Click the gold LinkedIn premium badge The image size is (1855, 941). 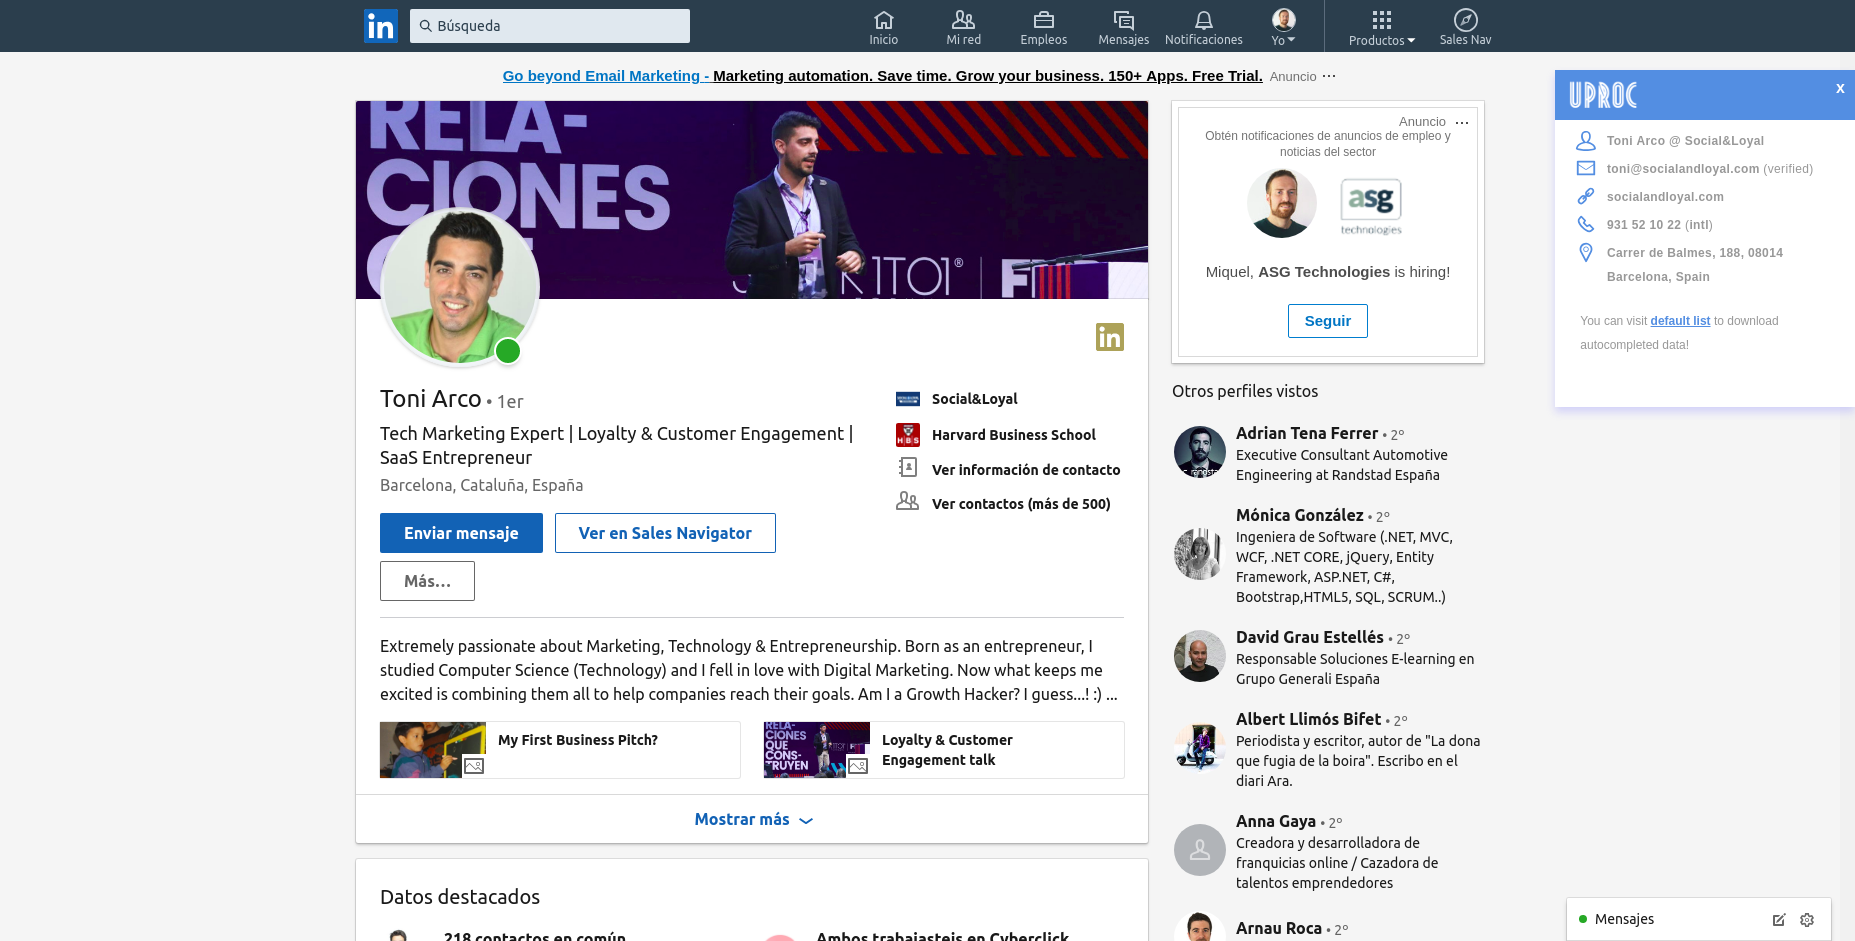coord(1110,337)
